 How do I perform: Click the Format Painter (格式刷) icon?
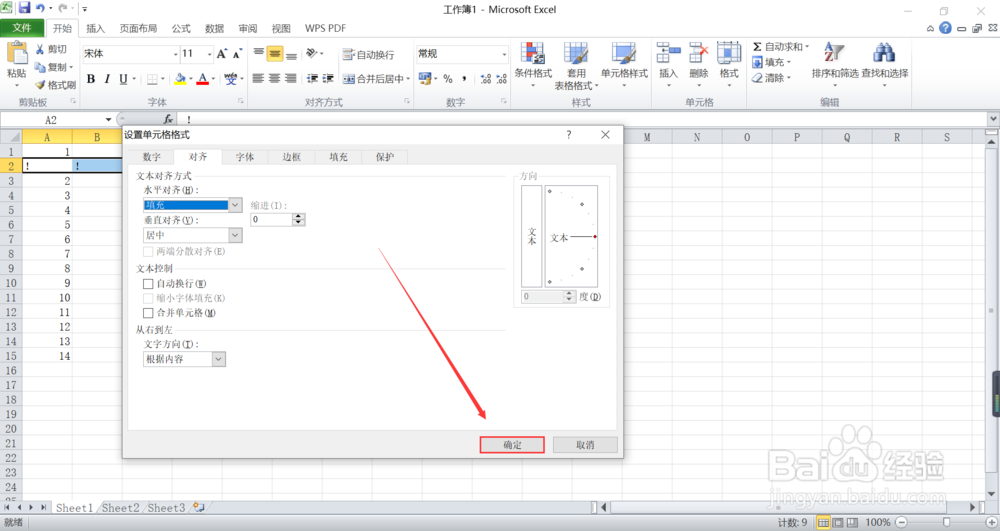[x=40, y=85]
